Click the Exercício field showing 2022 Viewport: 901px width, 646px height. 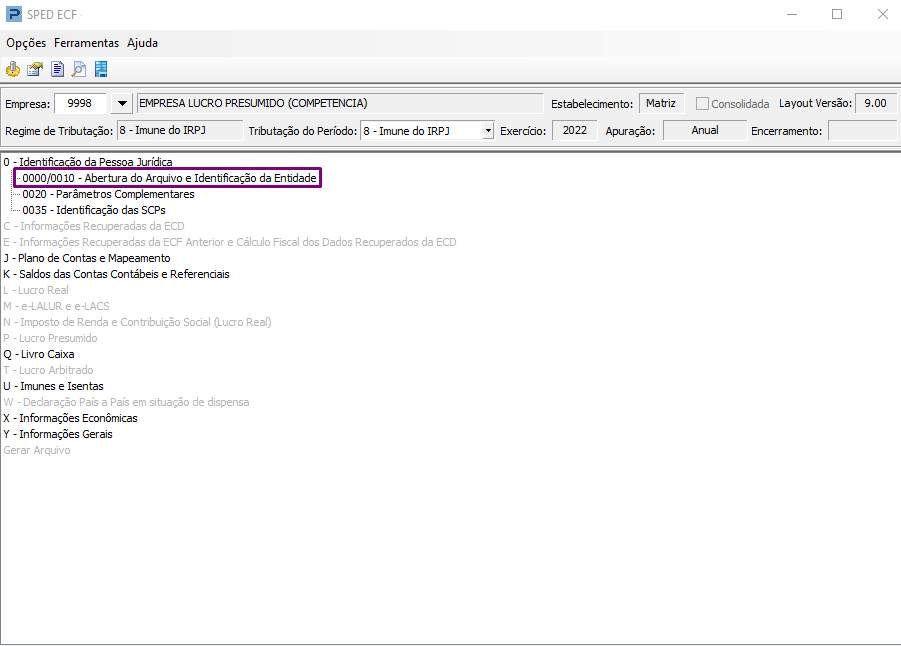(575, 130)
